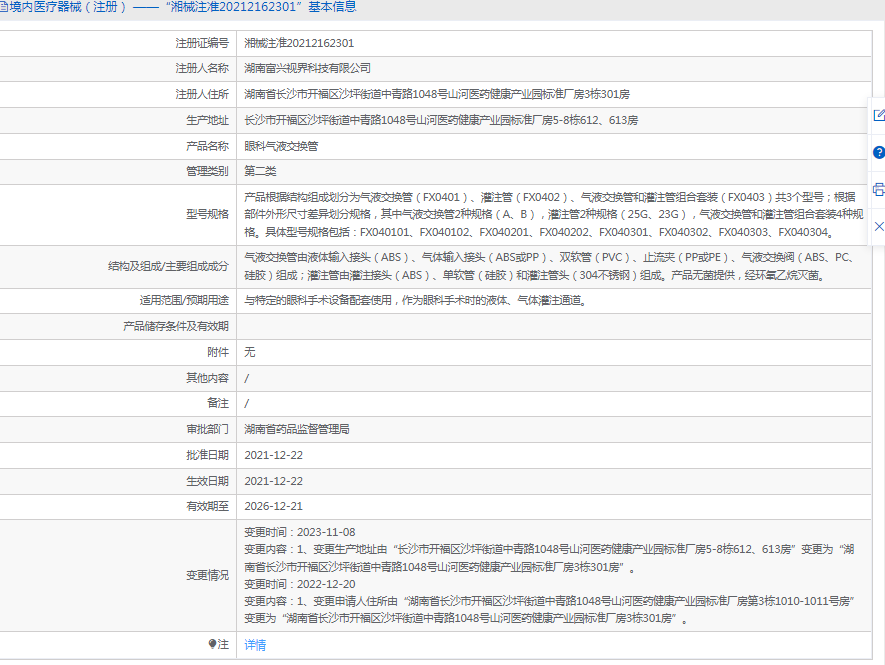Click the 其他内容 label cell
The height and width of the screenshot is (665, 885).
pyautogui.click(x=118, y=378)
